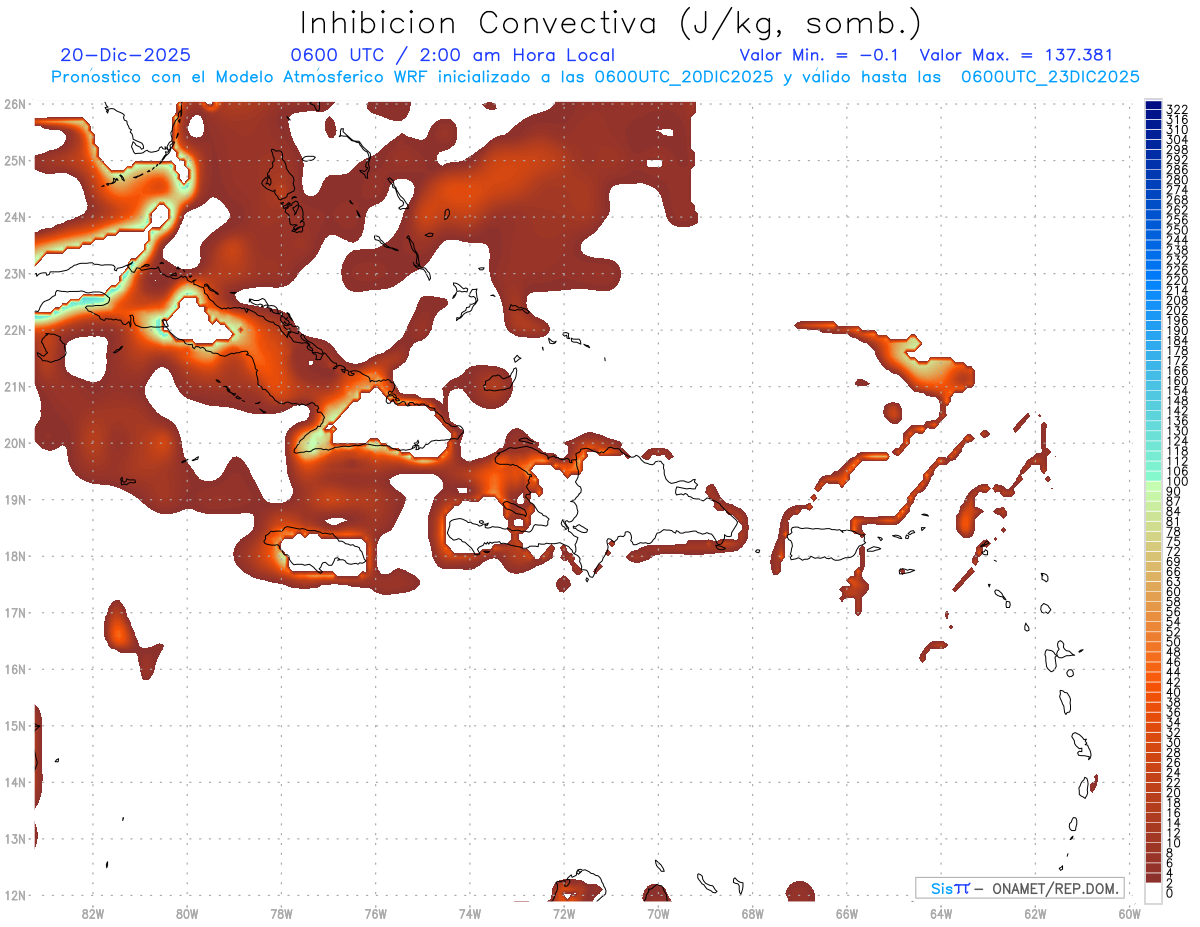Screen dimensions: 1200x927
Task: Select the 'Valor Max. = 137.381' text
Action: 1015,55
